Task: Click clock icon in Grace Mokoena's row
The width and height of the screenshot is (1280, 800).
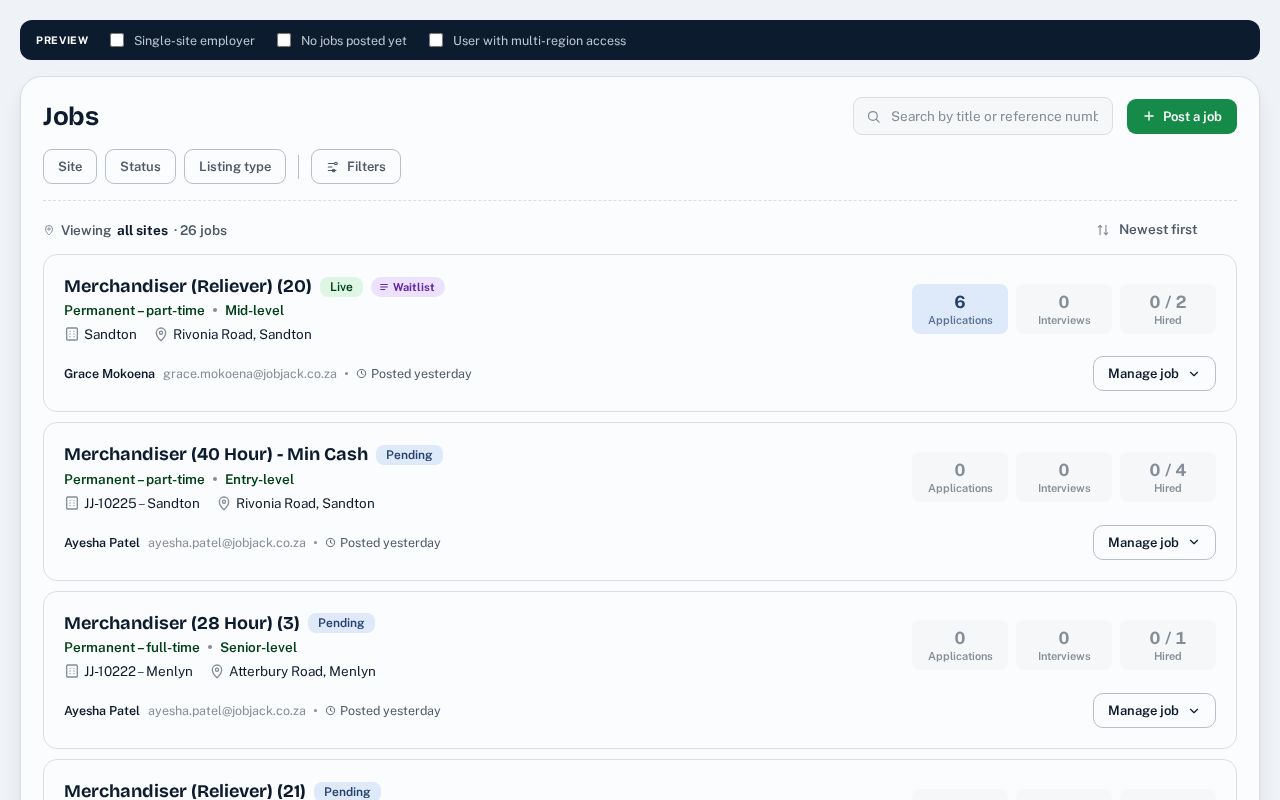Action: point(362,374)
